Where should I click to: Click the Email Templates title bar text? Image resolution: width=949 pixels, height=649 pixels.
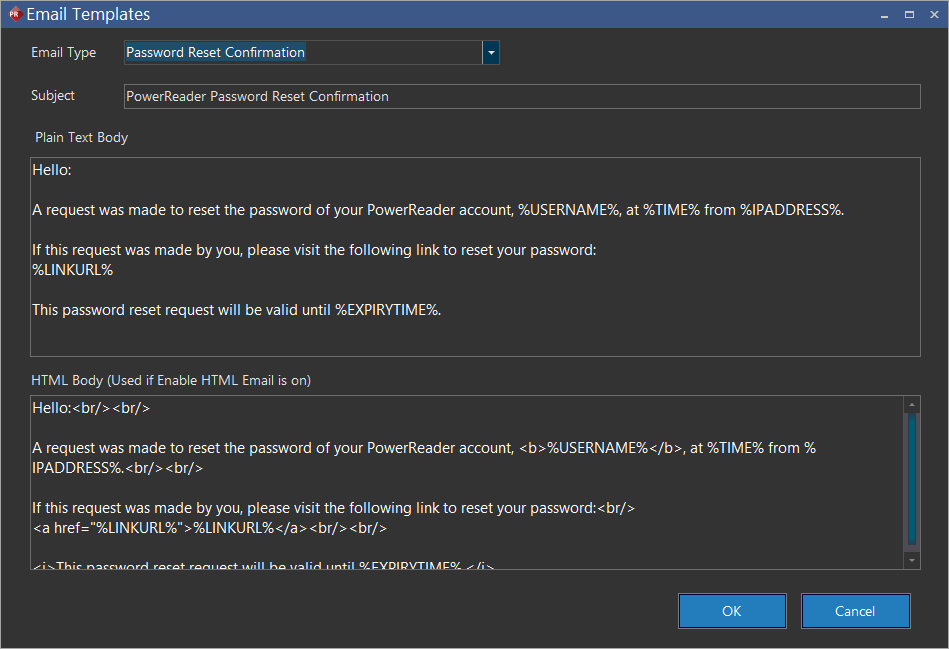coord(88,15)
